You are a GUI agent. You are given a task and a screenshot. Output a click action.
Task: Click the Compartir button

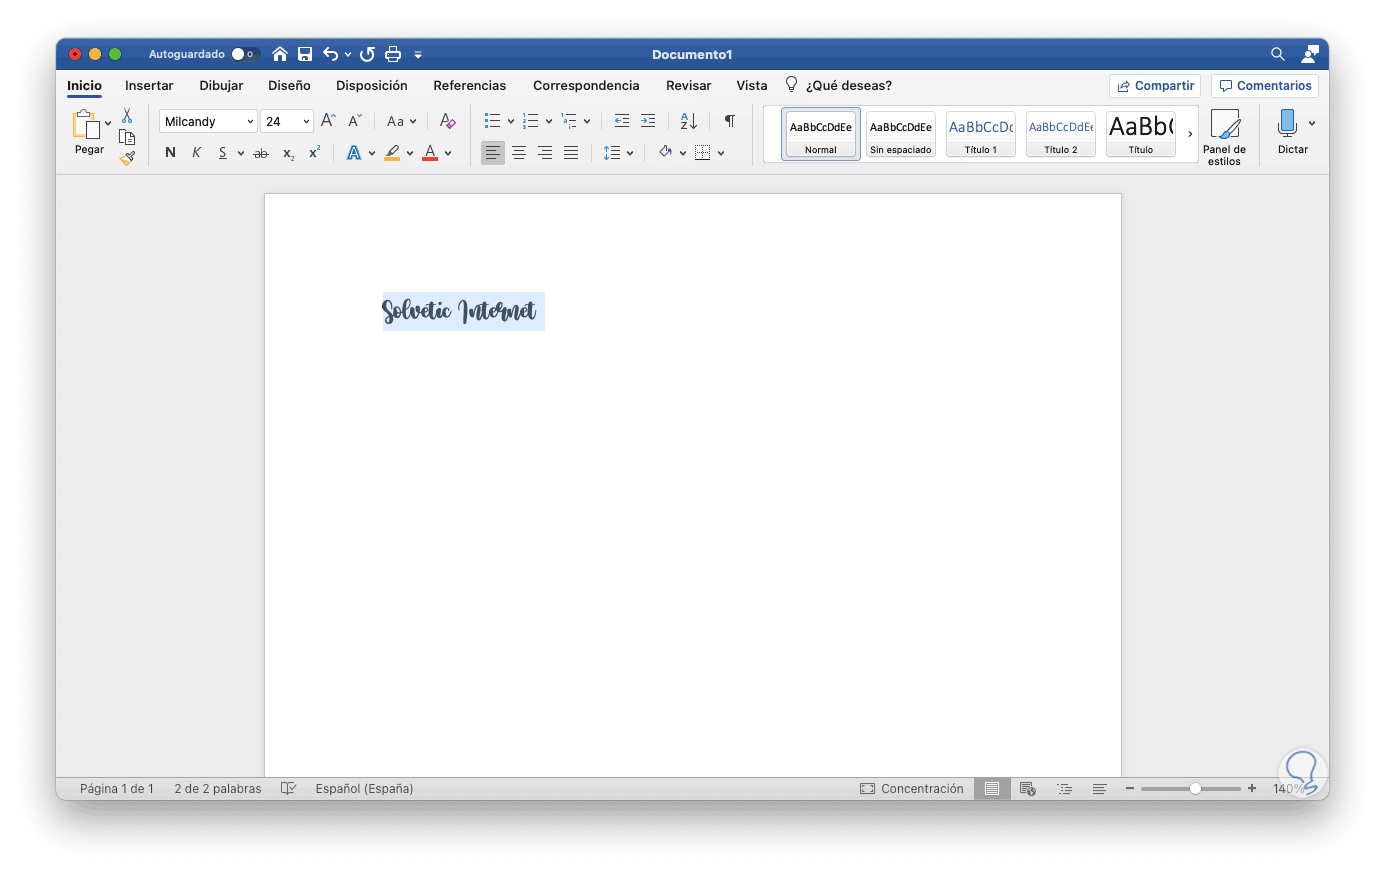1155,86
